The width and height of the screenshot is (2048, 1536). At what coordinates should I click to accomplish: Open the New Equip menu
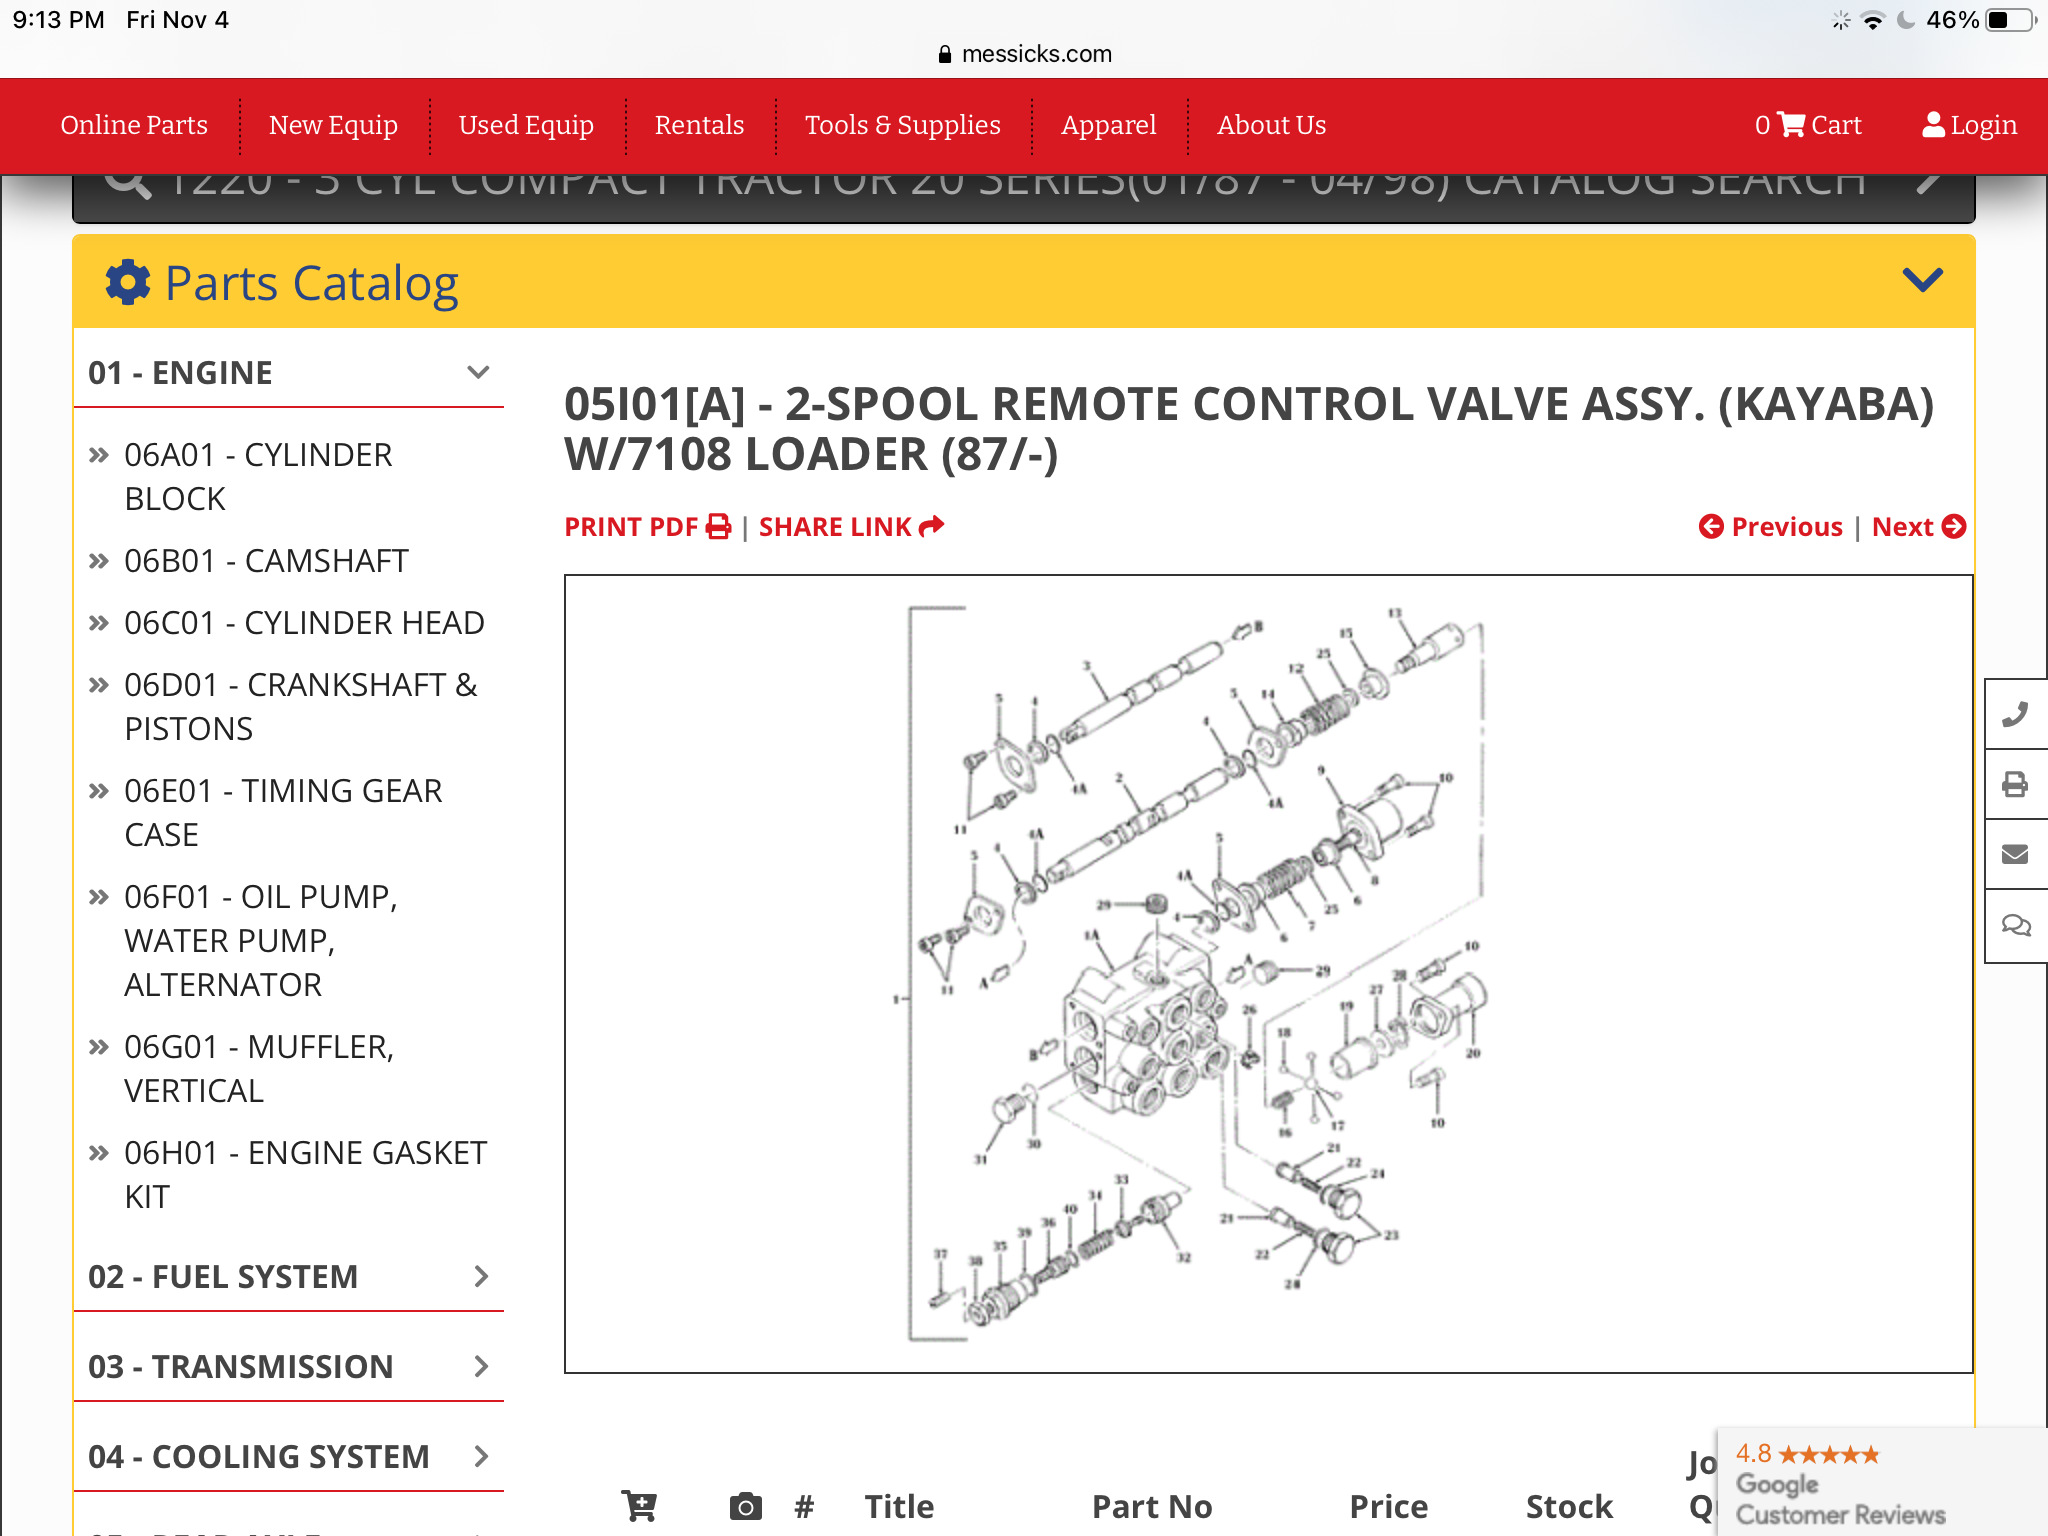click(333, 125)
